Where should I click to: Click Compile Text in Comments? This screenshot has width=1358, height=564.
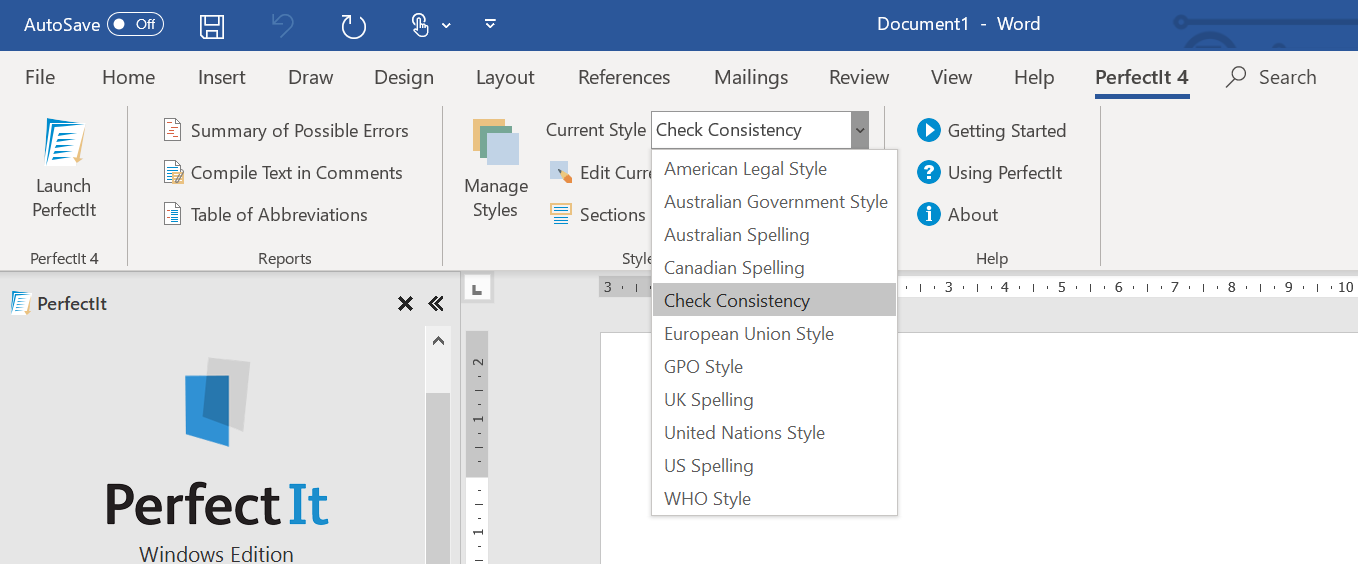point(283,172)
